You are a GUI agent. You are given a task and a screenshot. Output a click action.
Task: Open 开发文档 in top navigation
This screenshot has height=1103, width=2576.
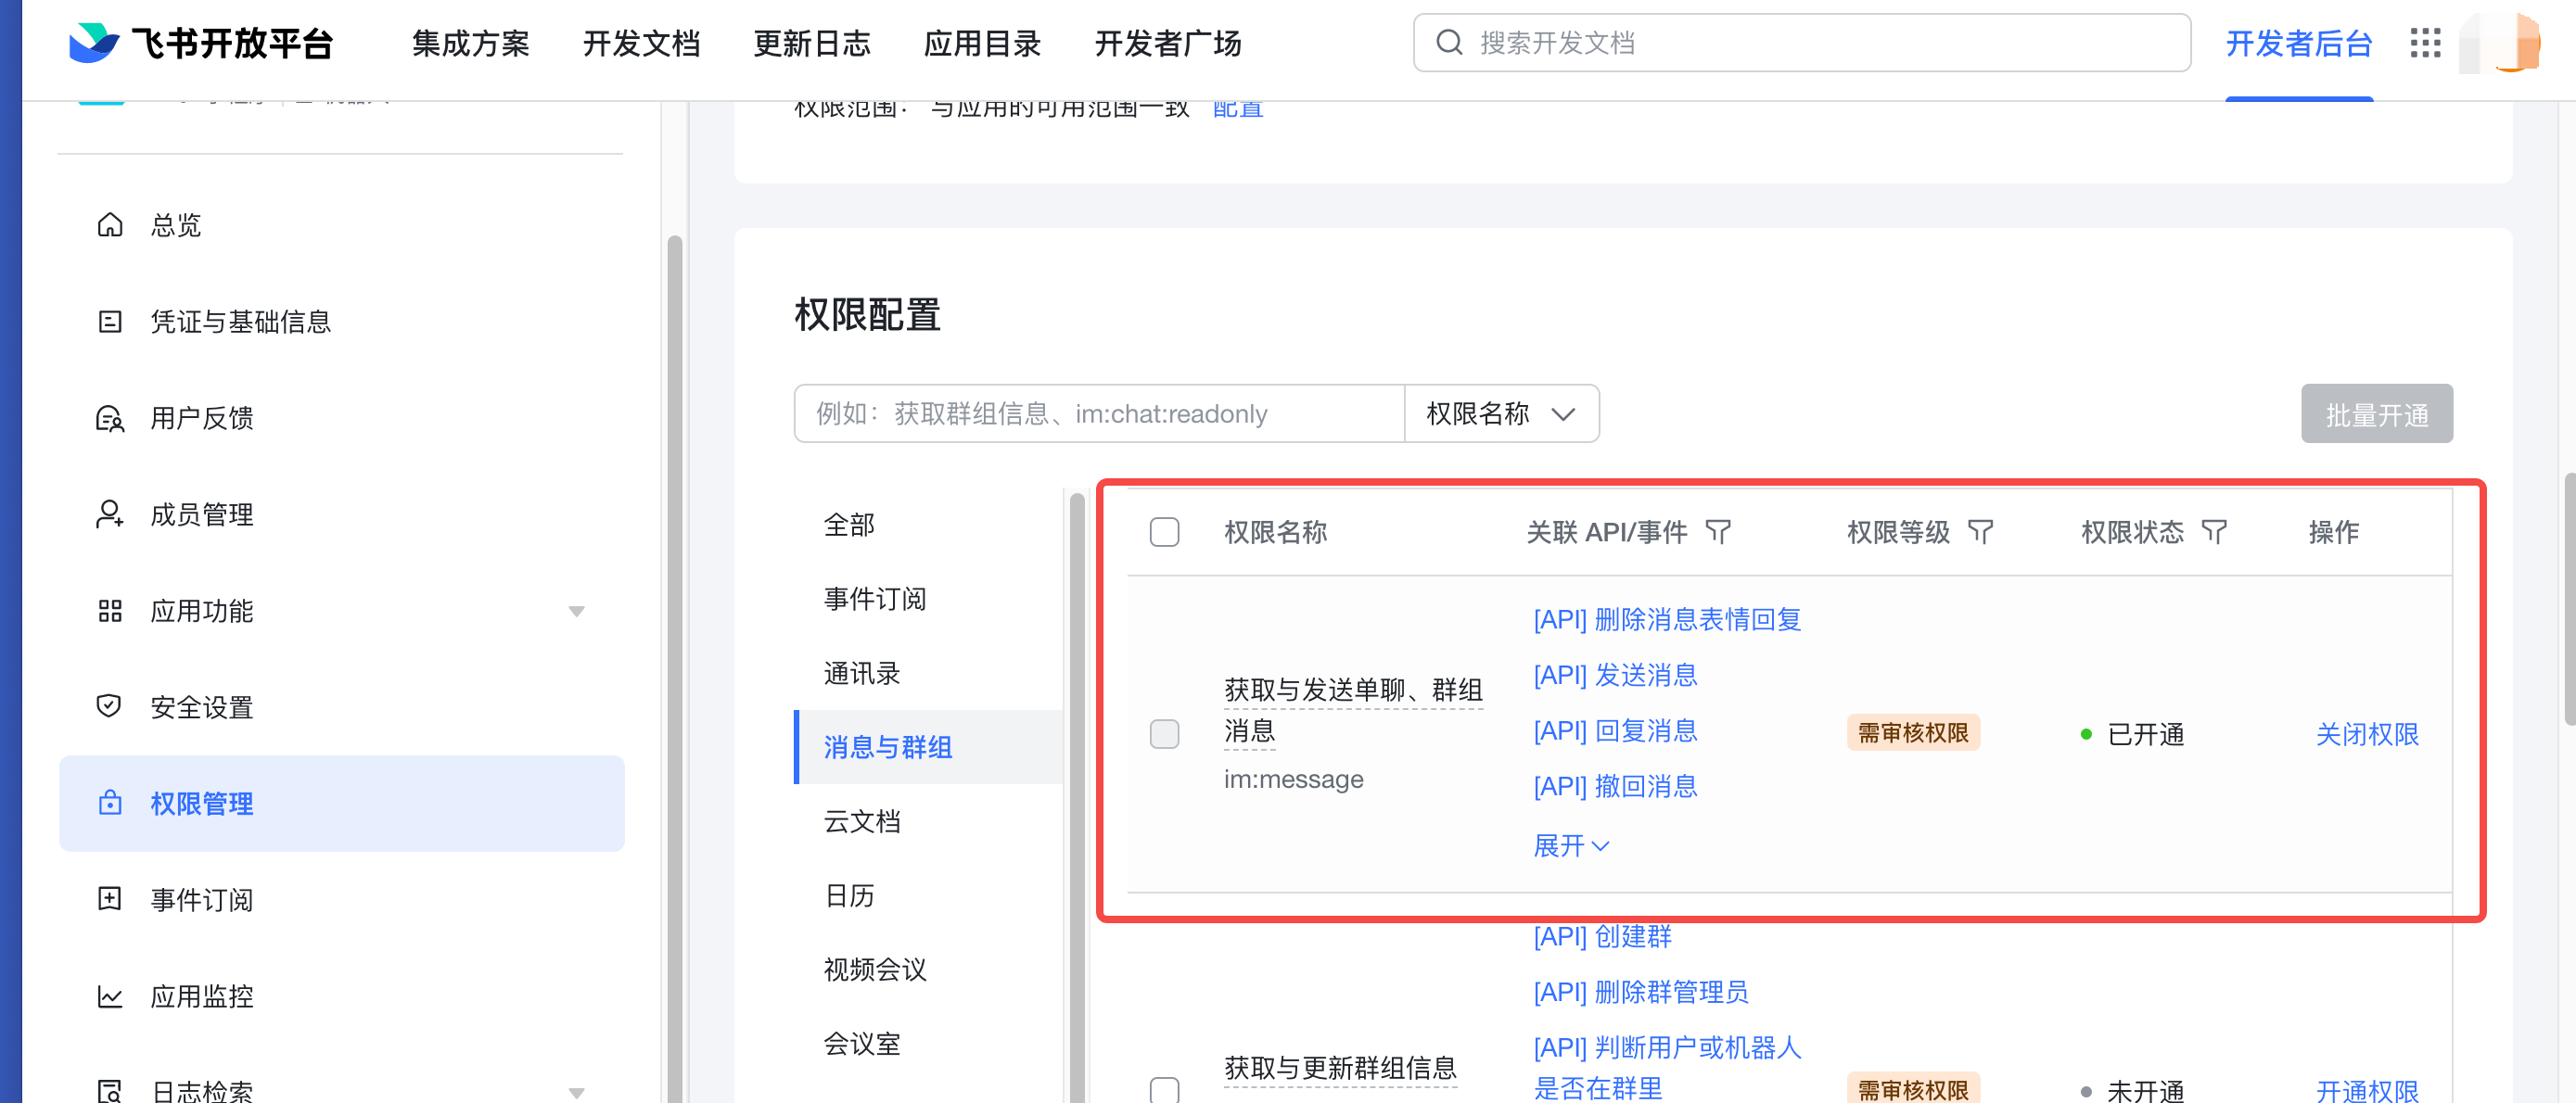tap(642, 43)
